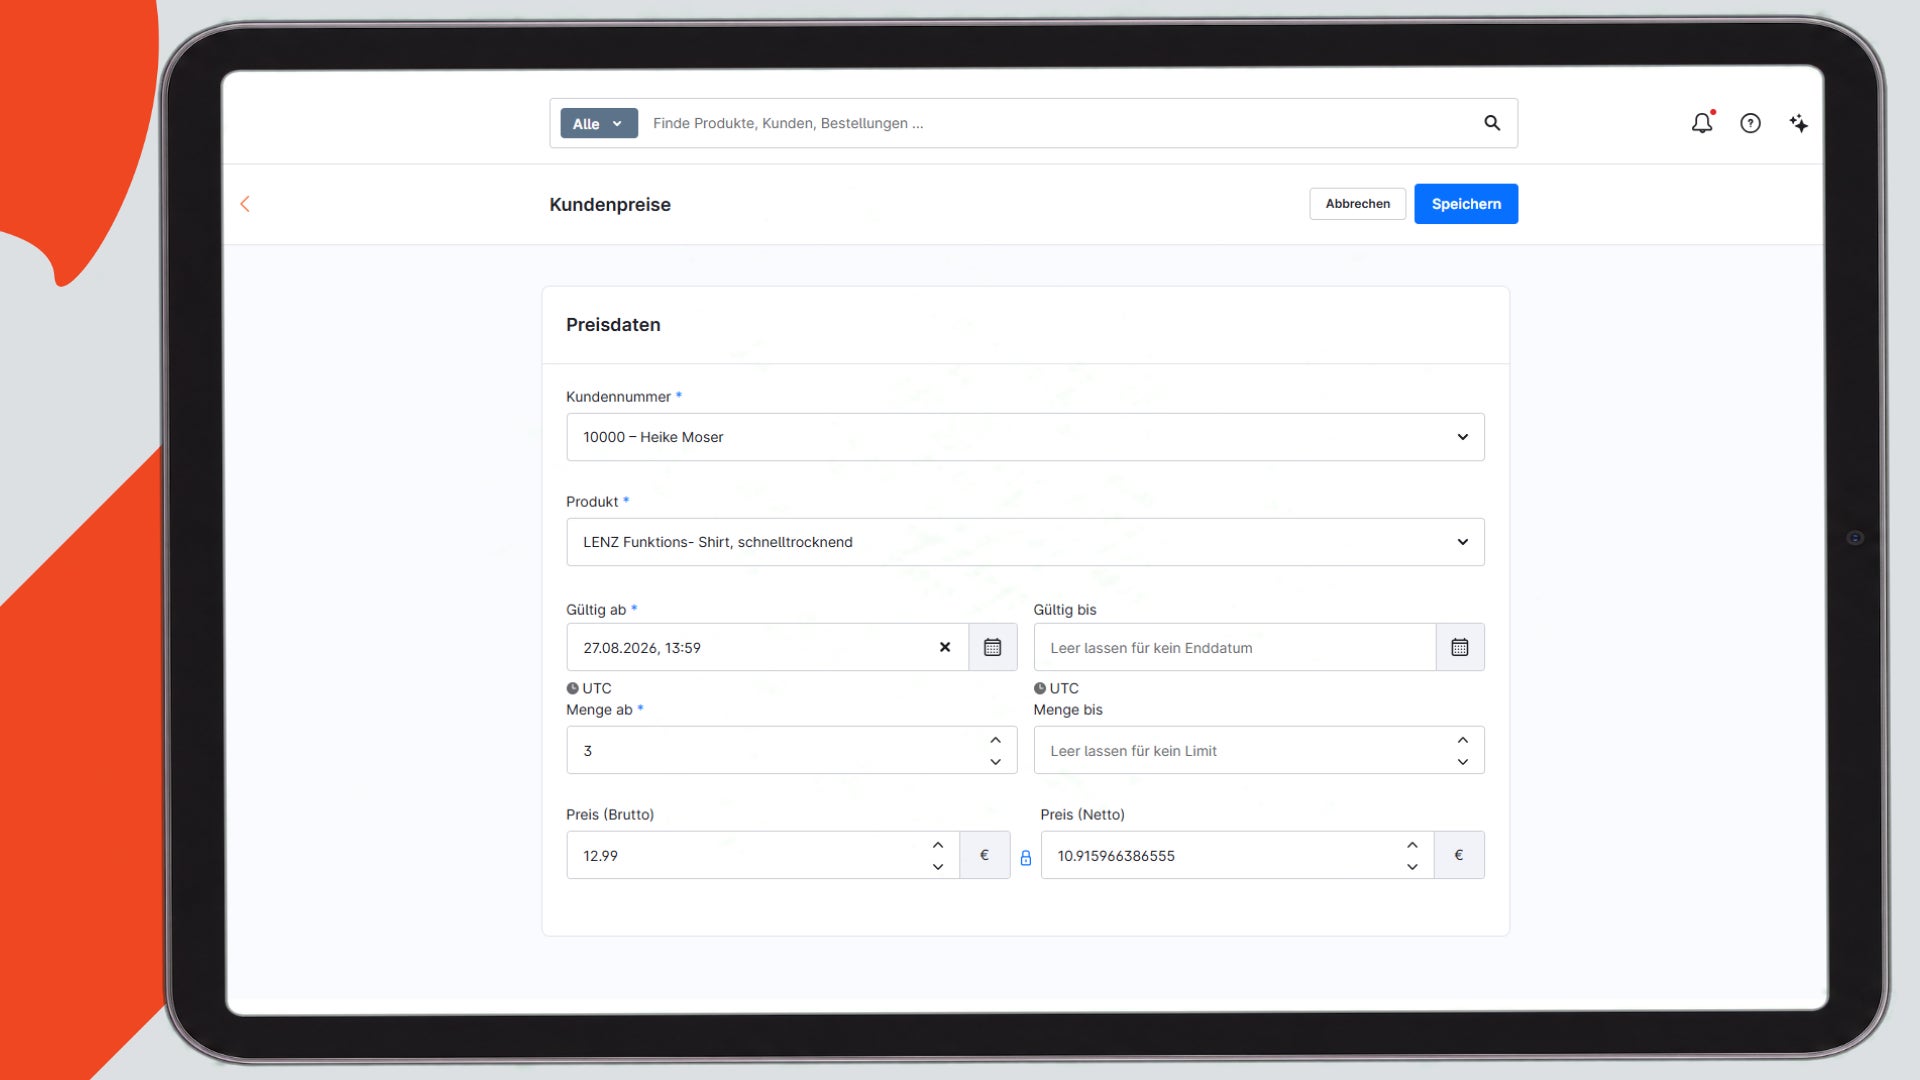Decrease the Preis (Brutto) value
Screen dimensions: 1920x1080
[x=937, y=867]
